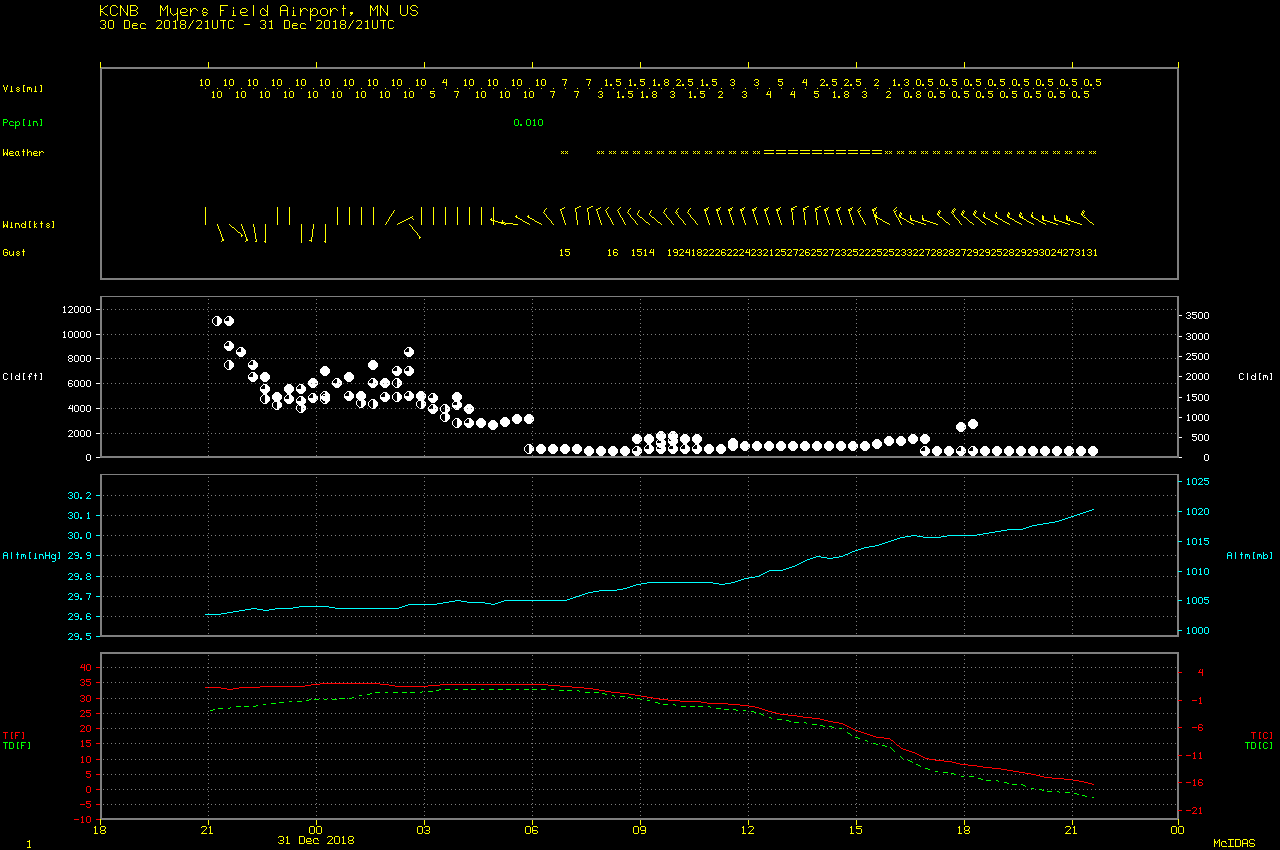The width and height of the screenshot is (1280, 850).
Task: Click the 0.8 visibility value
Action: pos(912,95)
